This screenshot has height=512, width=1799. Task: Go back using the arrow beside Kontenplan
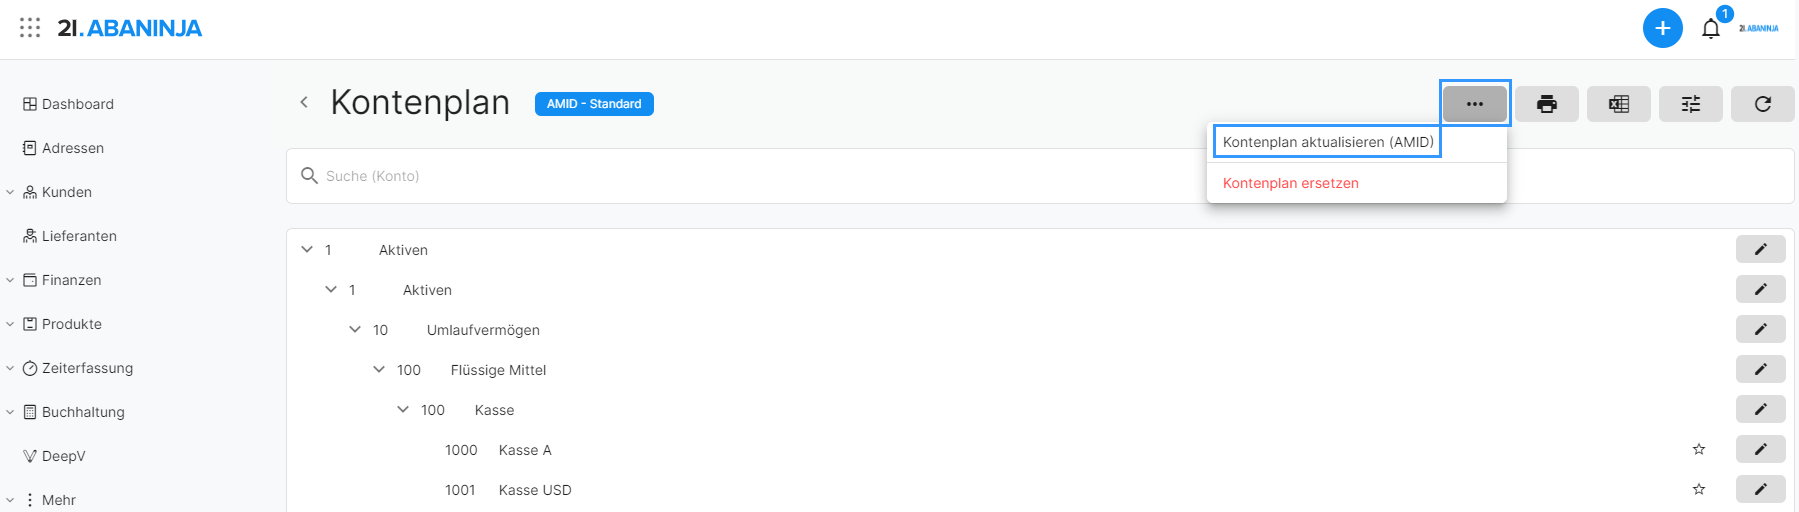[x=304, y=102]
